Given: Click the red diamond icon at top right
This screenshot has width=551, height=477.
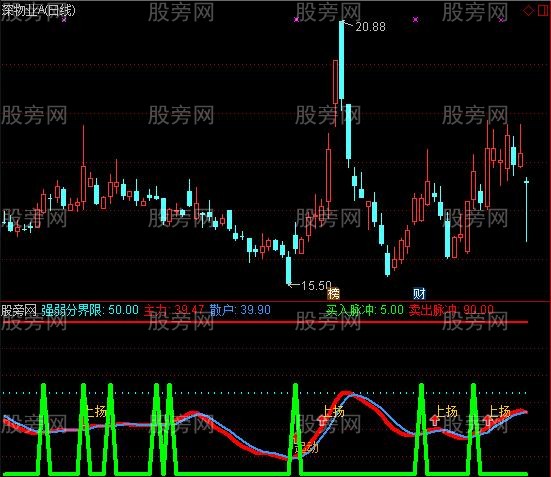Looking at the screenshot, I should point(528,11).
